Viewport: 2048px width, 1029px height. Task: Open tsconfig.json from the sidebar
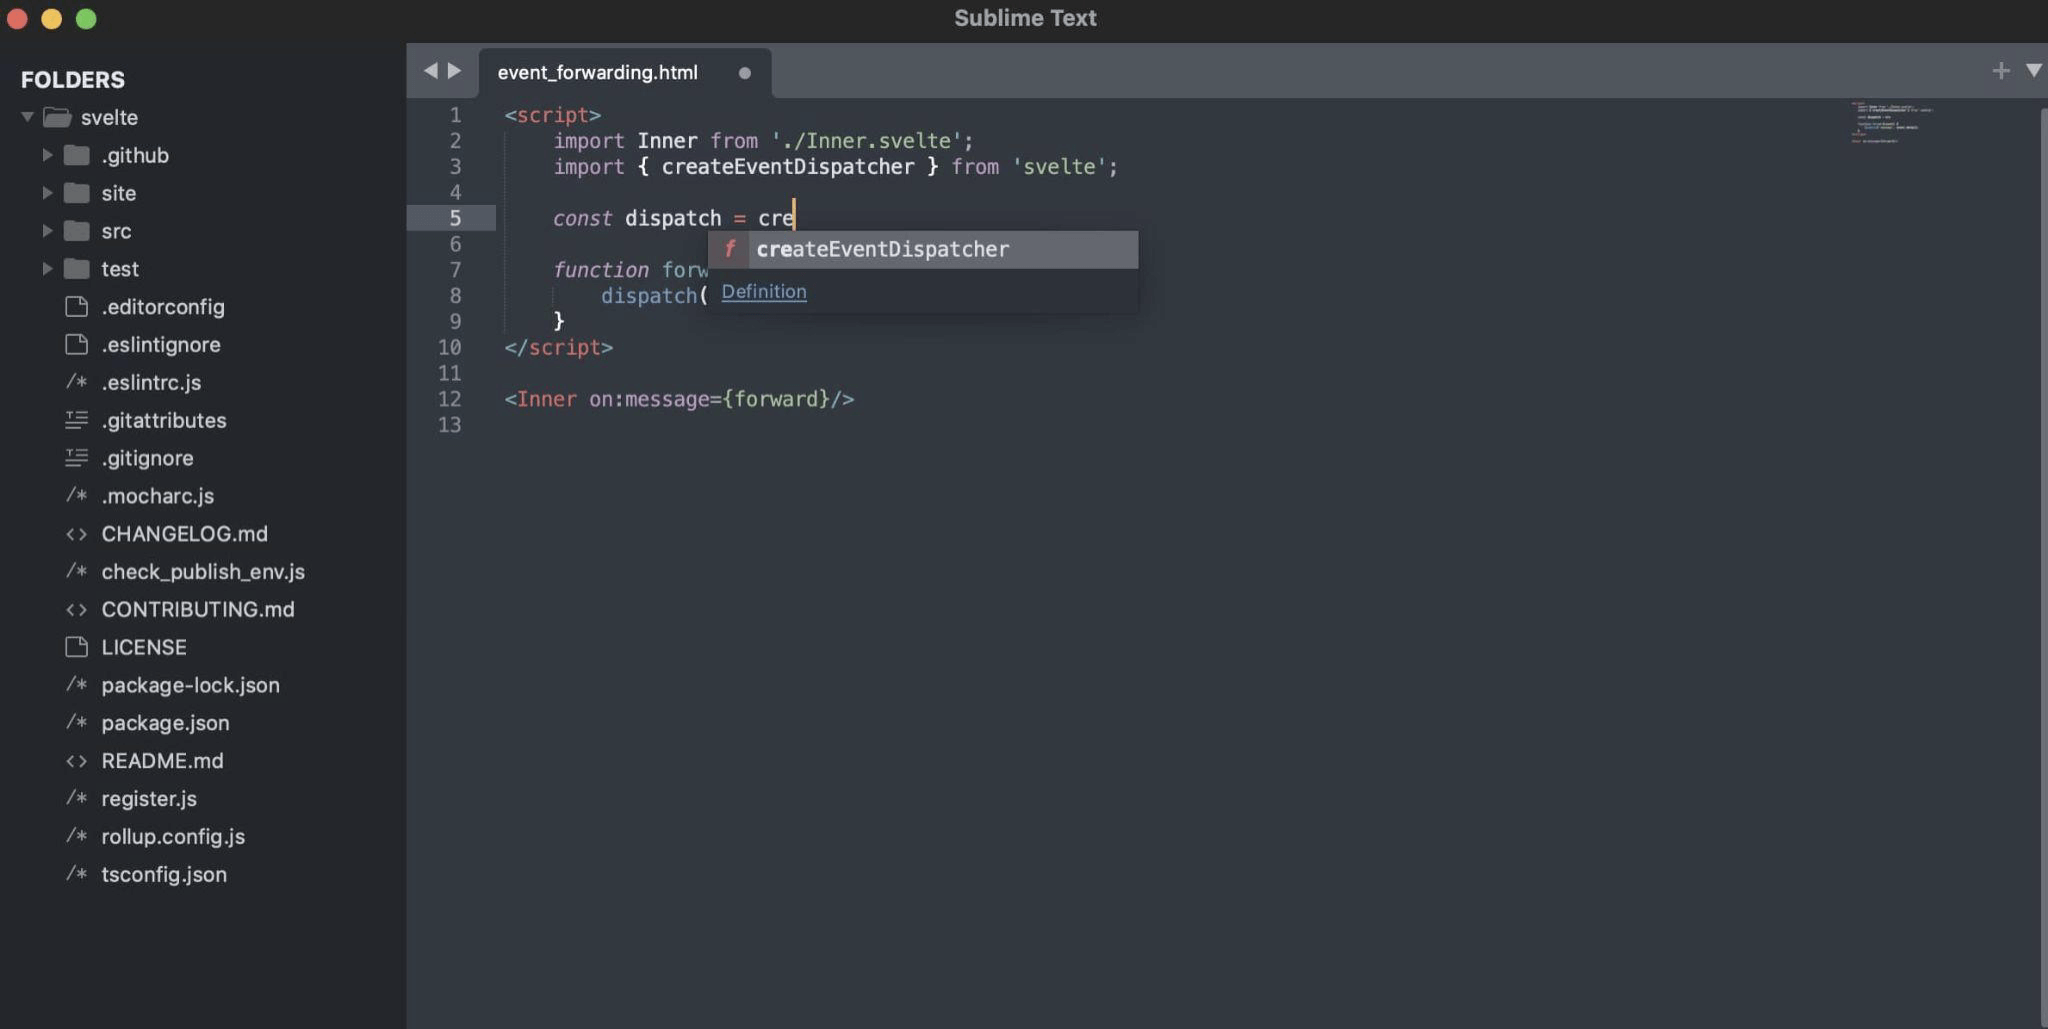(164, 874)
